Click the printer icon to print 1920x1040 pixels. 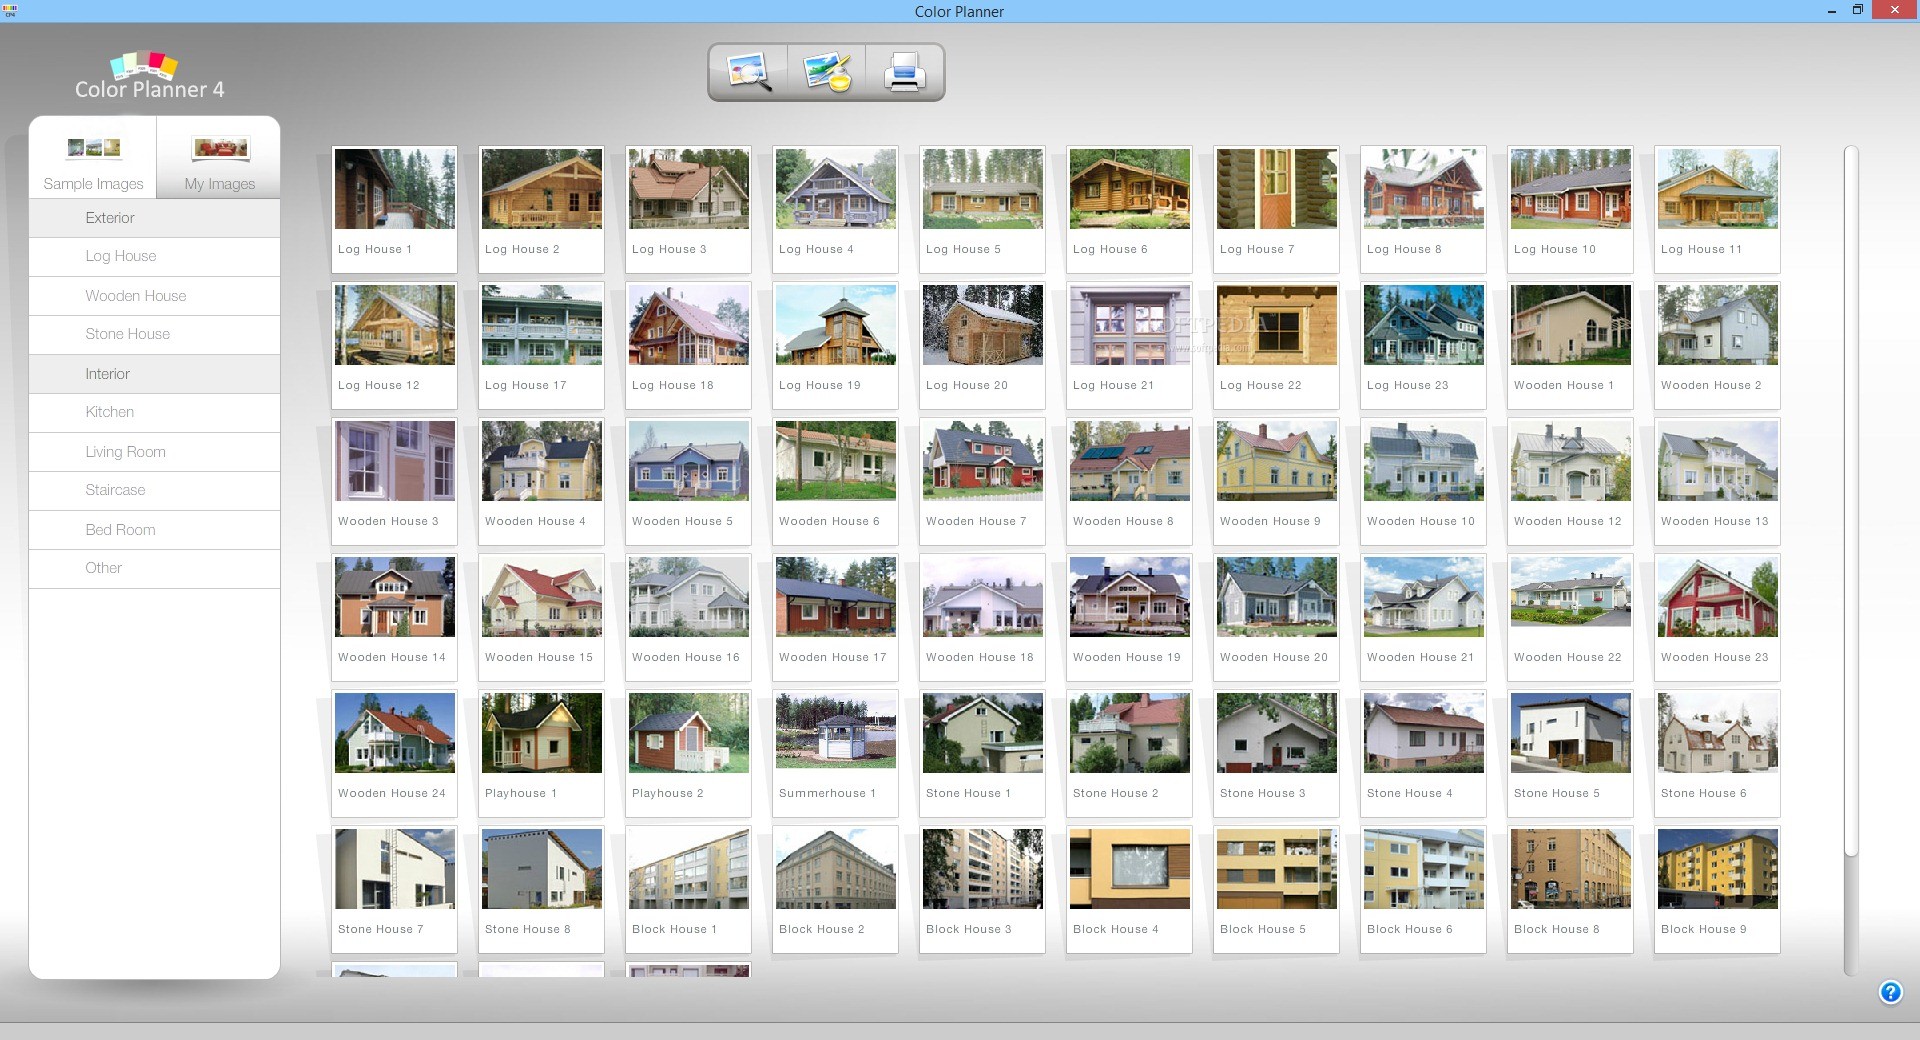click(904, 72)
